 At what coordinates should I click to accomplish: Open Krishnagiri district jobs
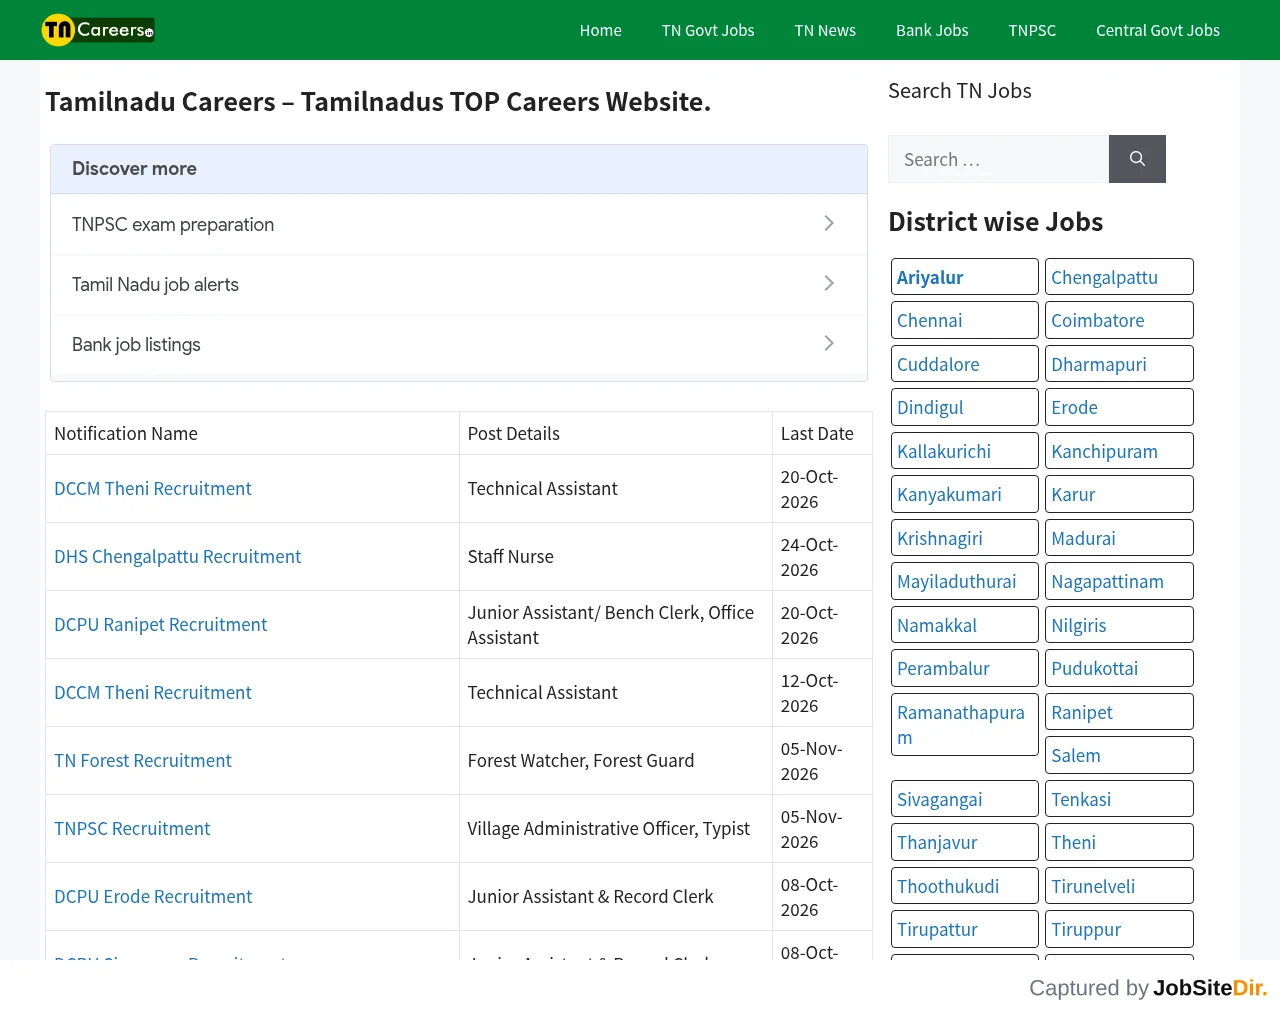pos(965,538)
